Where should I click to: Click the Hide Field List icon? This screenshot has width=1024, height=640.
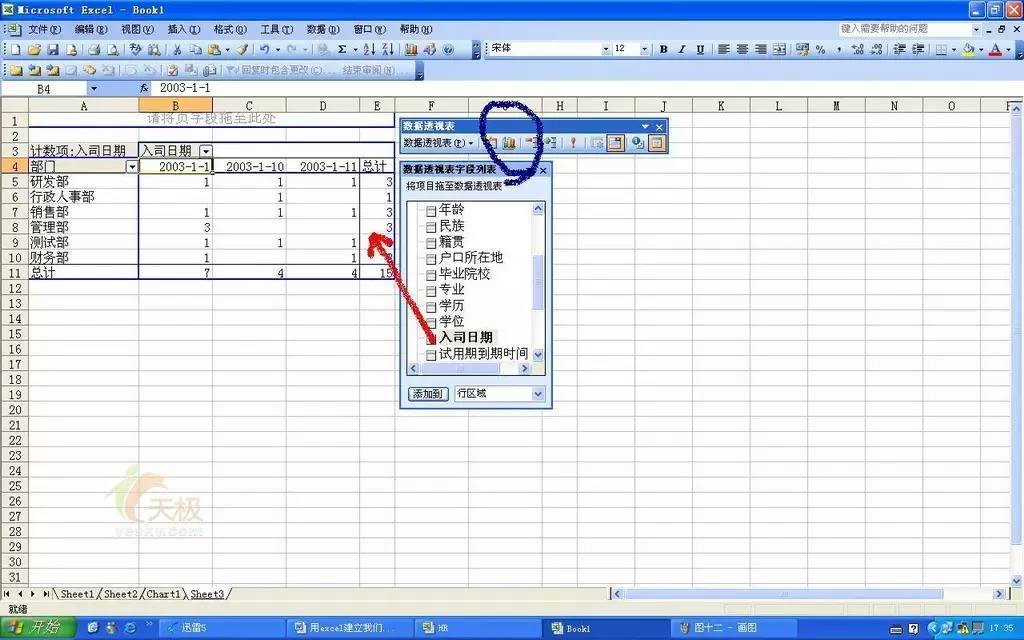[657, 143]
